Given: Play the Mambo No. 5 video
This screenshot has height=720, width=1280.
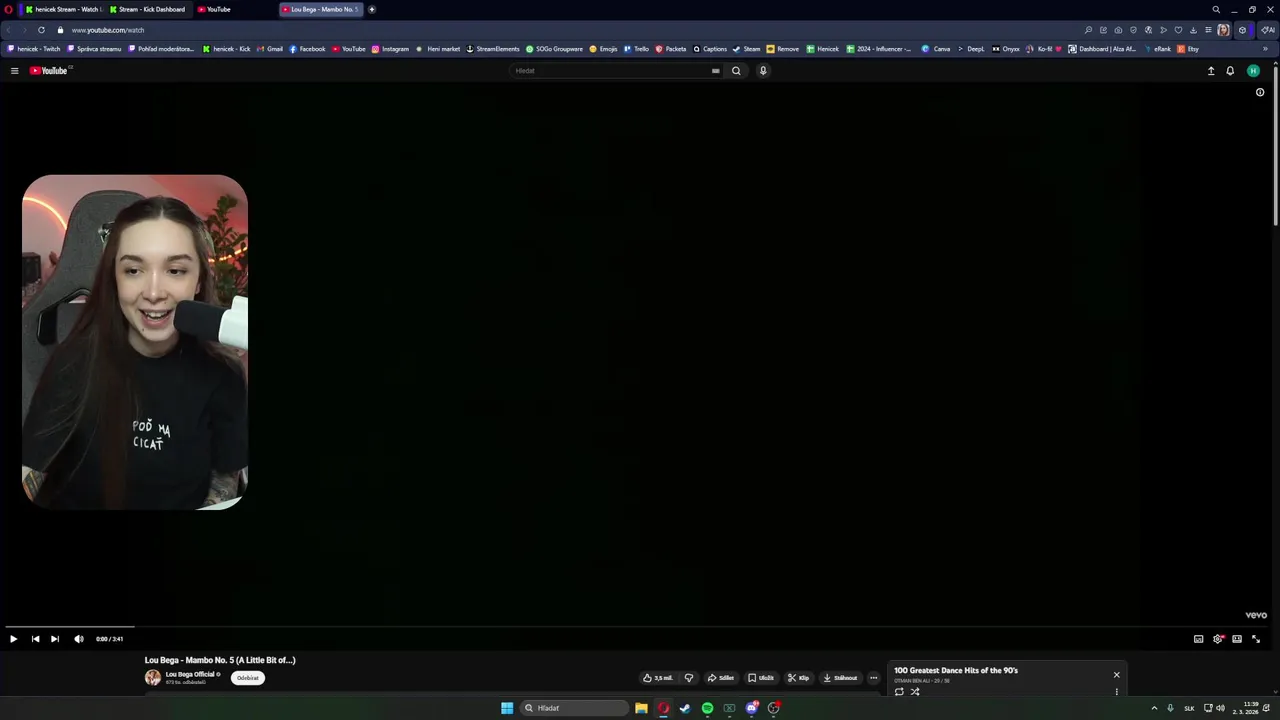Looking at the screenshot, I should 13,639.
